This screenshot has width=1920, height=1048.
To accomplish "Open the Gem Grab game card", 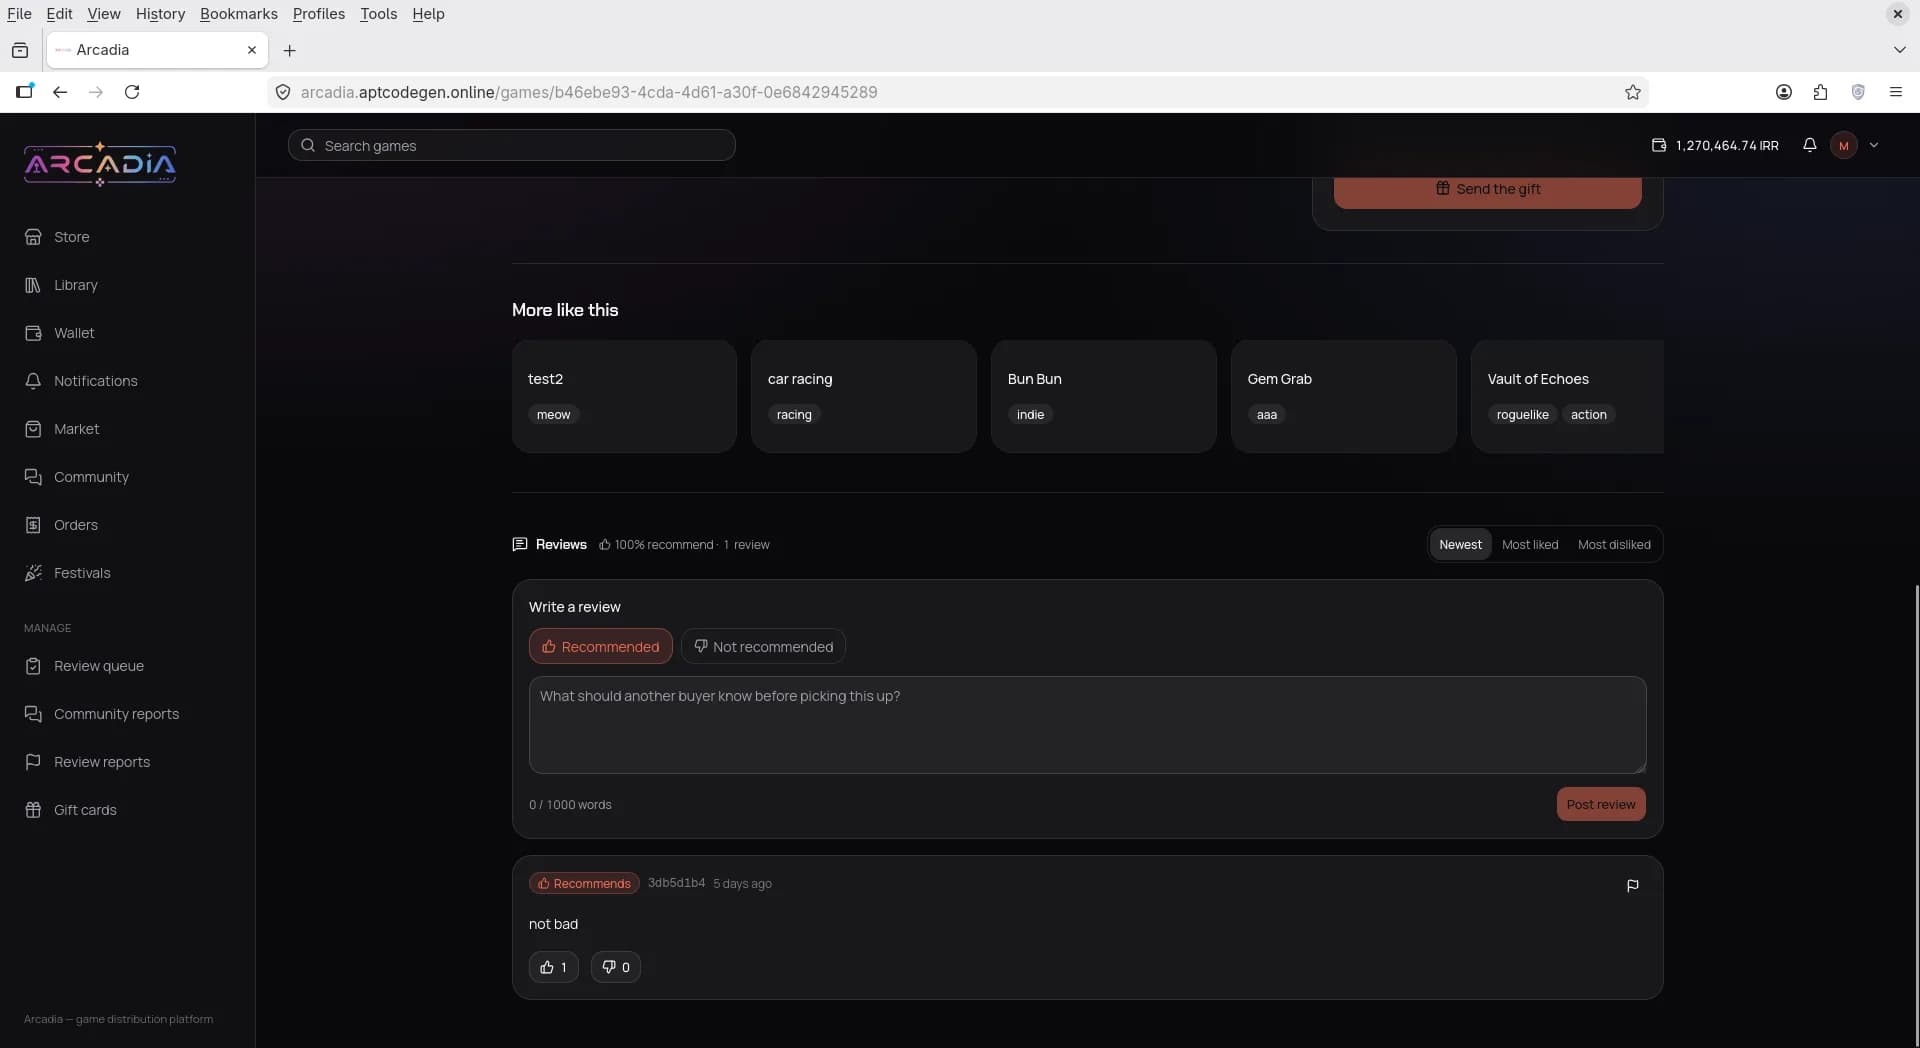I will (1344, 397).
